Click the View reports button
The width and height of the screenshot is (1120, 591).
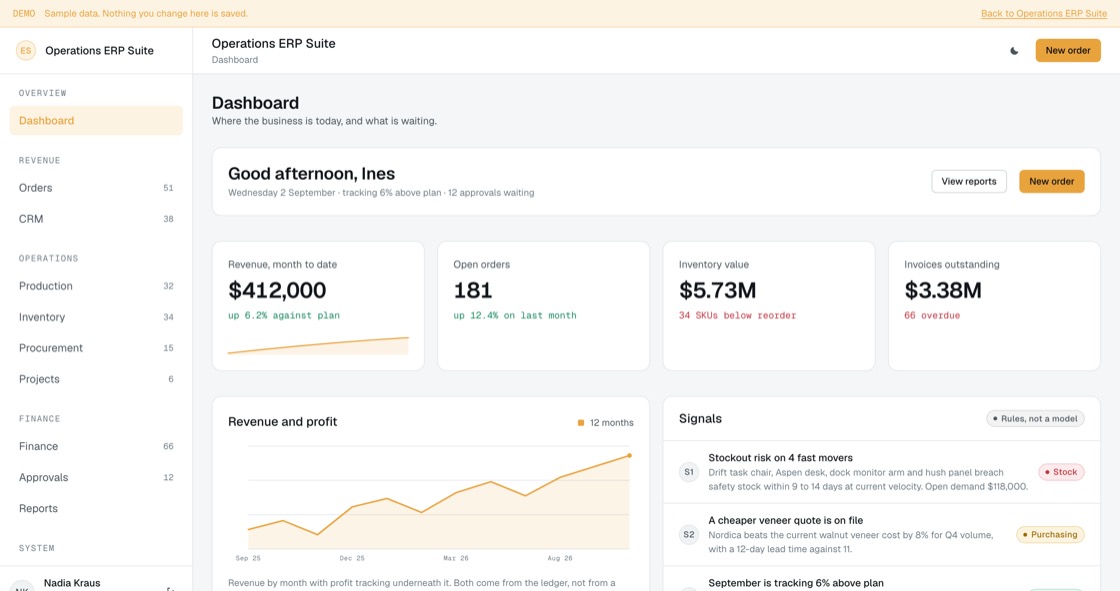(969, 182)
